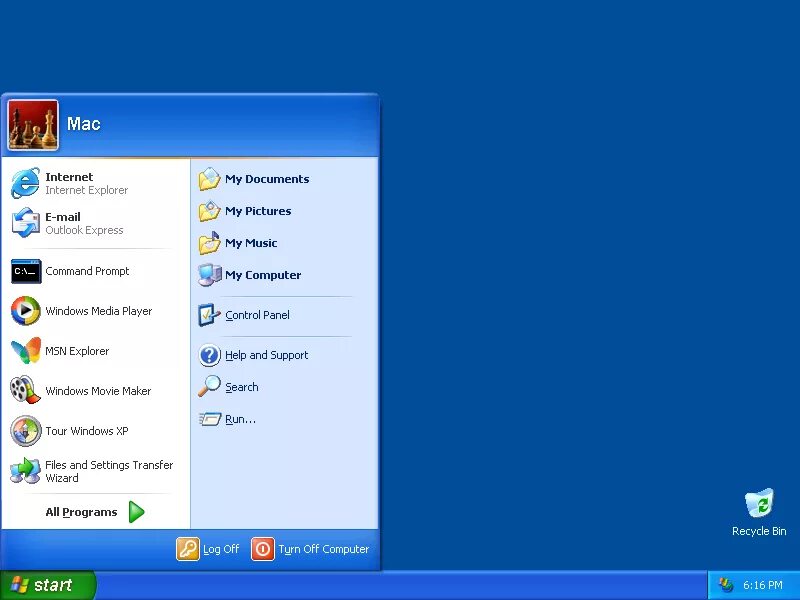Open Internet Explorer
Viewport: 800px width, 600px height.
[x=70, y=183]
